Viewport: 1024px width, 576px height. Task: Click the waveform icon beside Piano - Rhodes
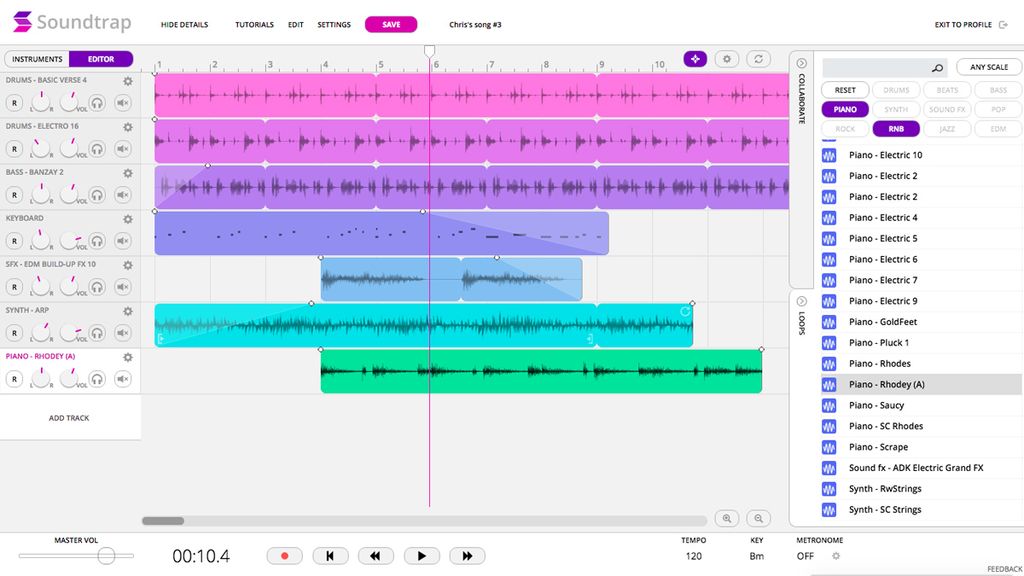(828, 363)
